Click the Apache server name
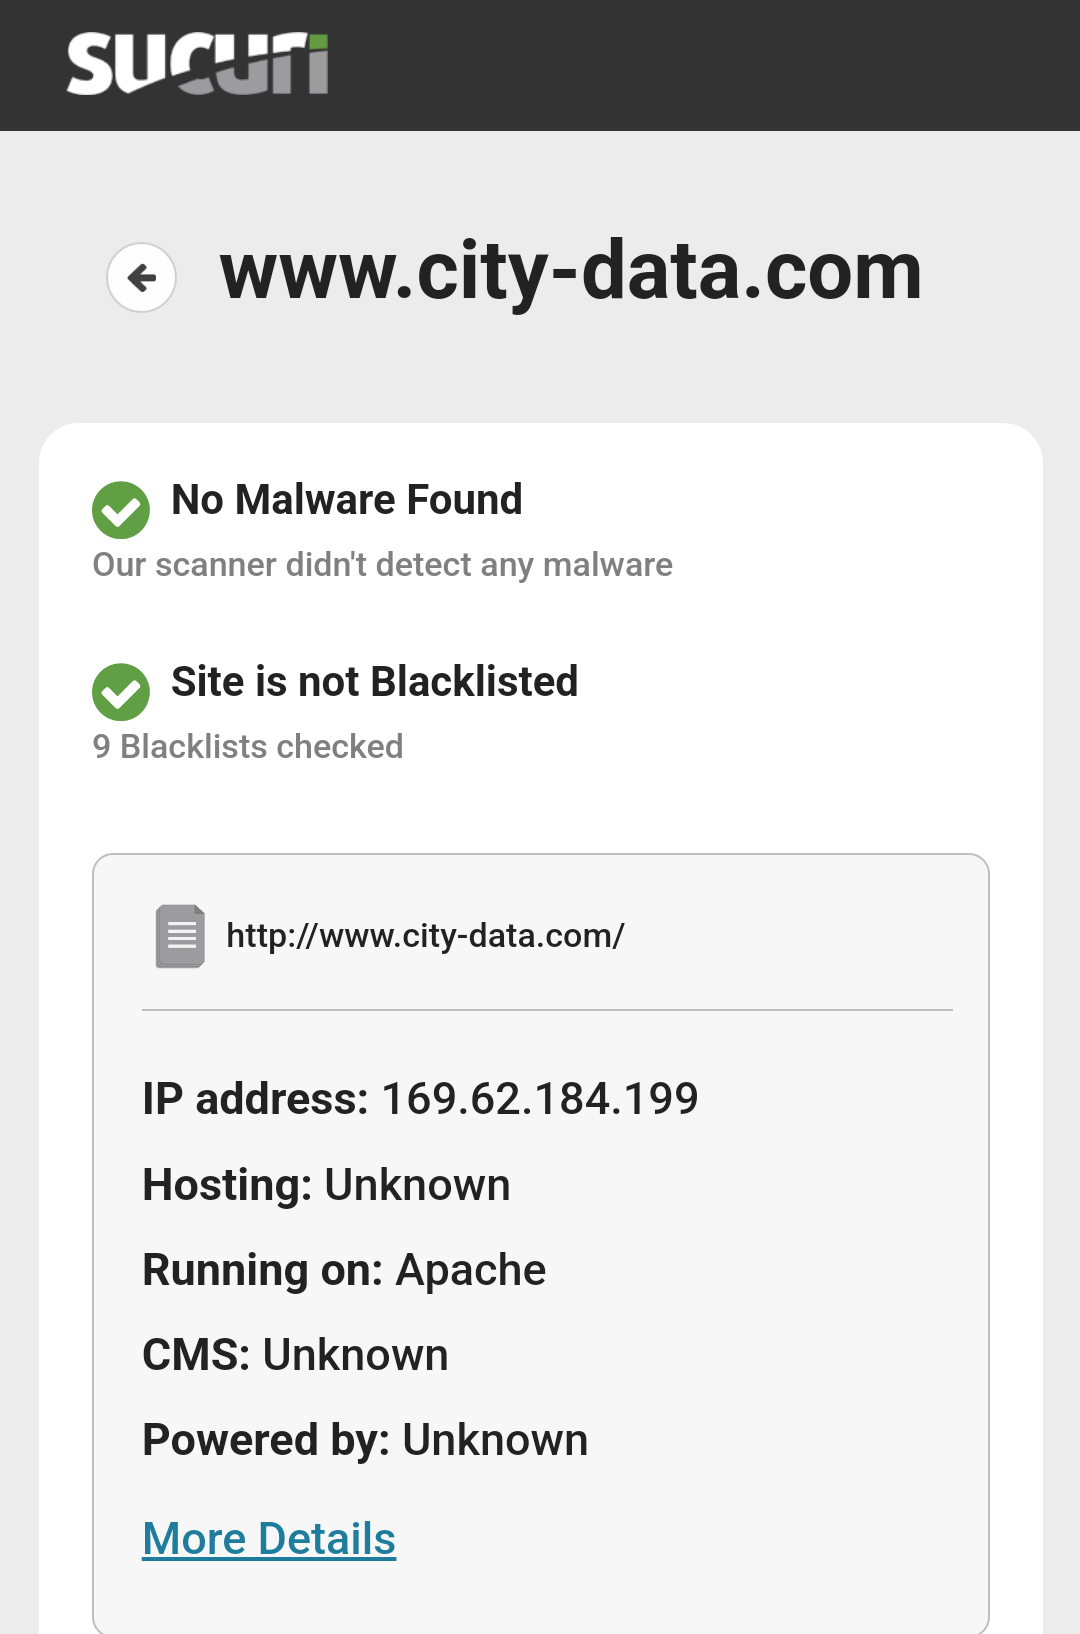Viewport: 1080px width, 1634px height. point(471,1270)
